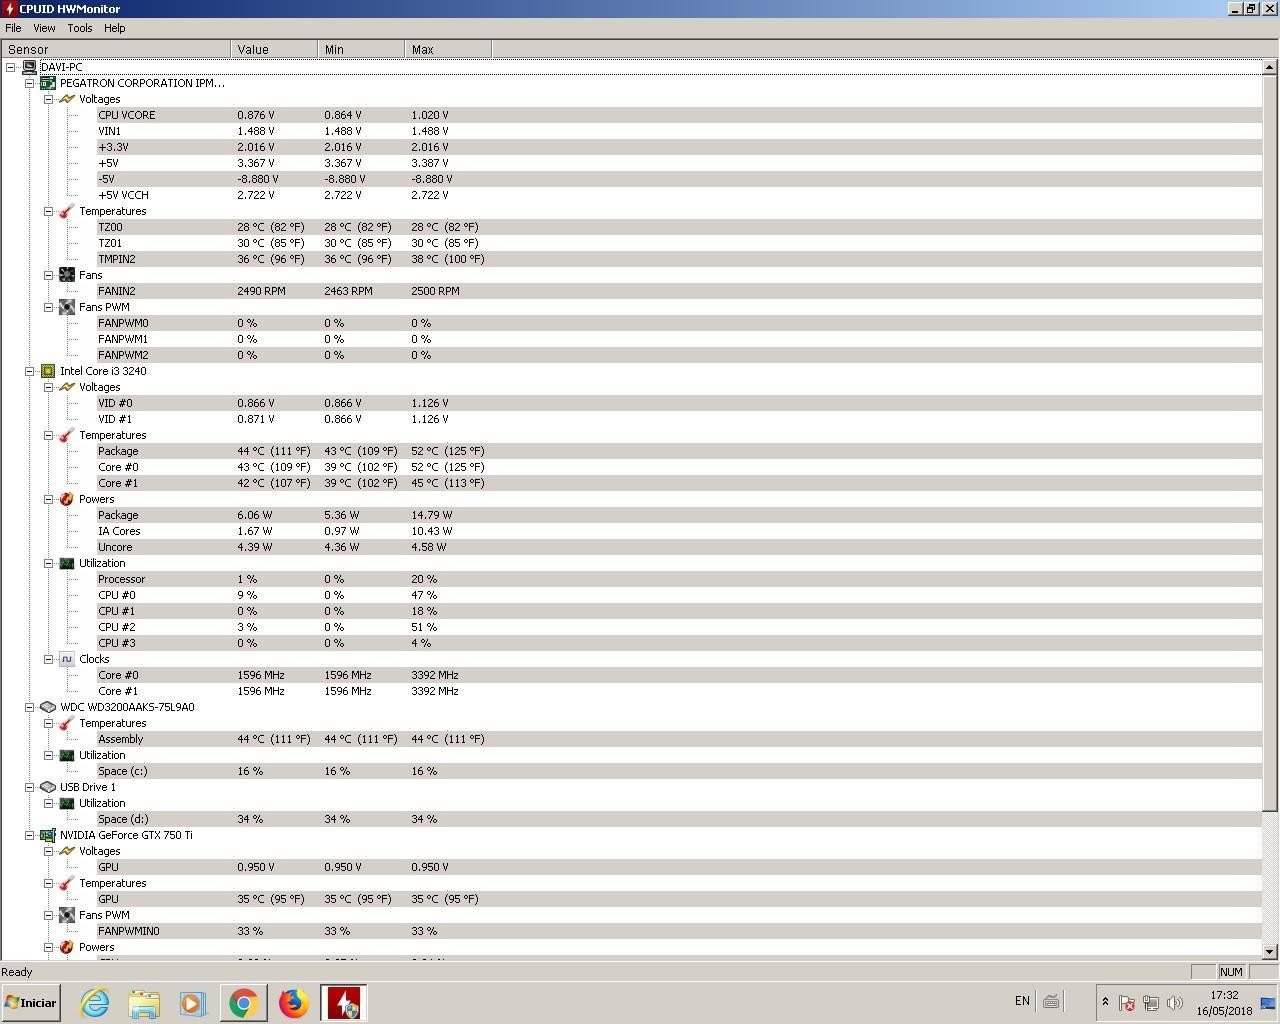Image resolution: width=1280 pixels, height=1024 pixels.
Task: Click the motherboard Fans PWM icon
Action: coord(67,307)
